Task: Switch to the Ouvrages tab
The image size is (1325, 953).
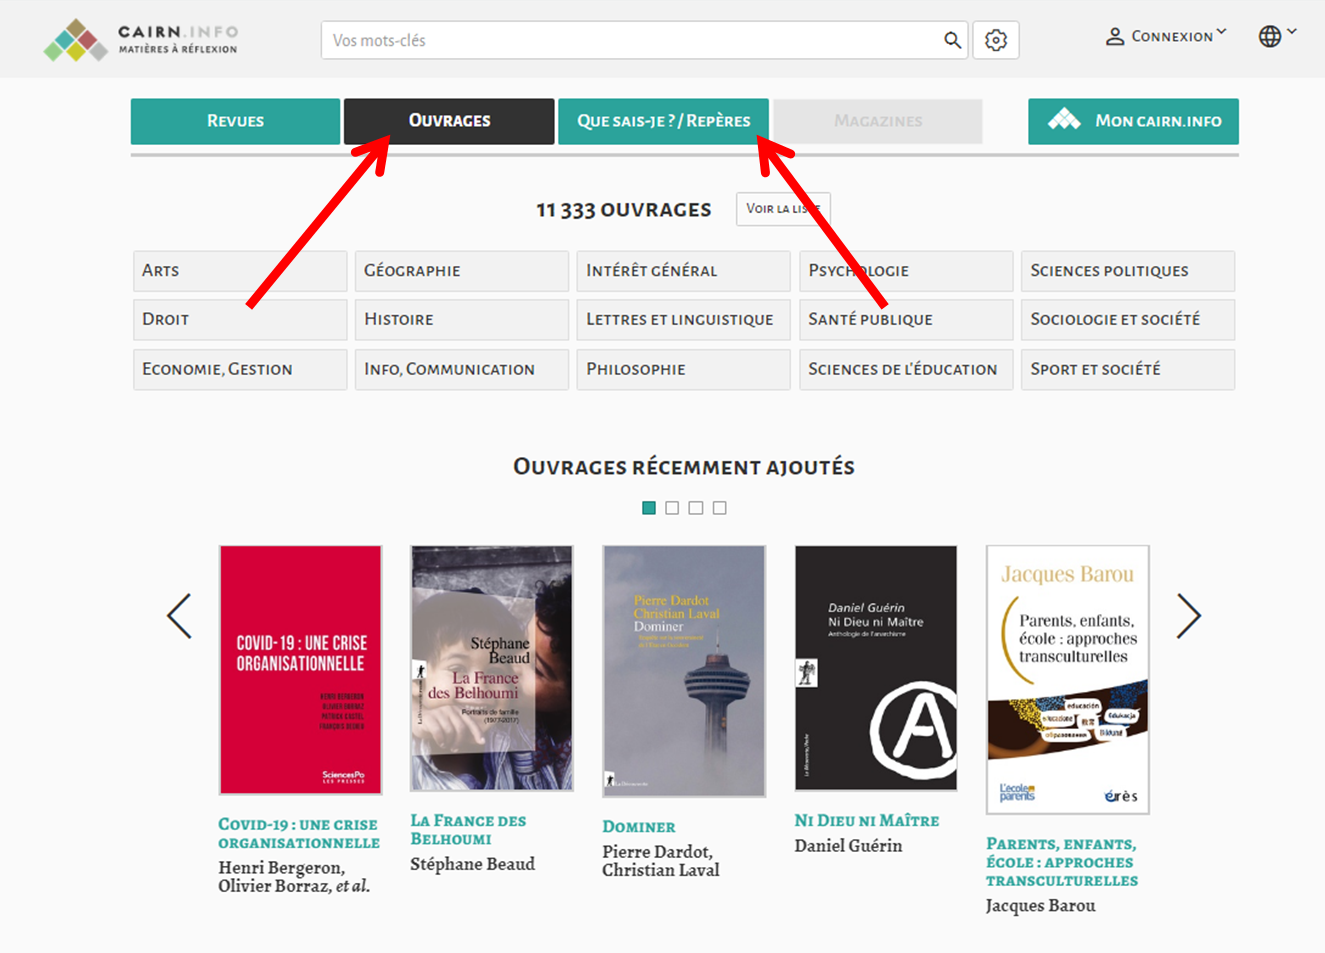Action: click(x=449, y=121)
